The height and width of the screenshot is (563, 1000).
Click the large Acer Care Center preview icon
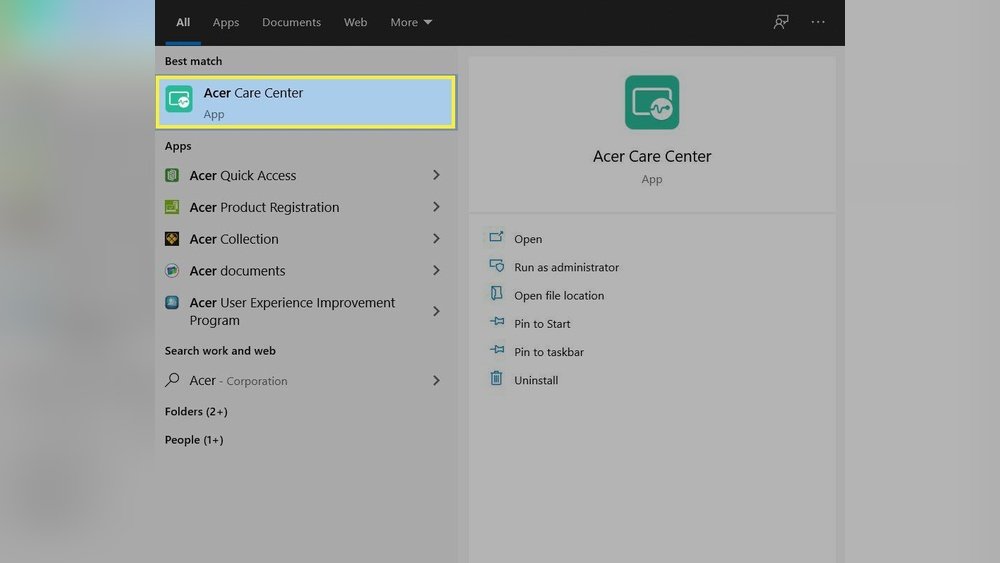click(x=652, y=103)
